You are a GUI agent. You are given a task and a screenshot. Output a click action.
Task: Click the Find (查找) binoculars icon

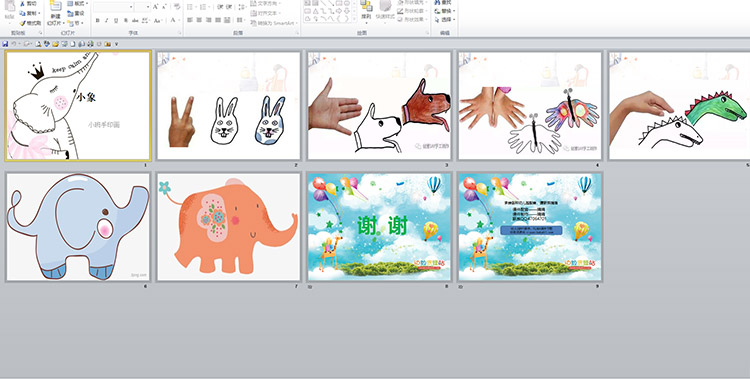coord(438,2)
